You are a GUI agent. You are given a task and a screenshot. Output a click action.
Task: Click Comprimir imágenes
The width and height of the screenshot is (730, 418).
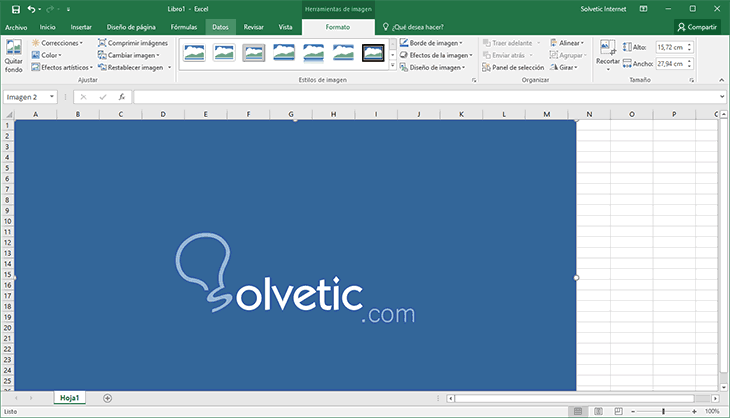click(133, 43)
